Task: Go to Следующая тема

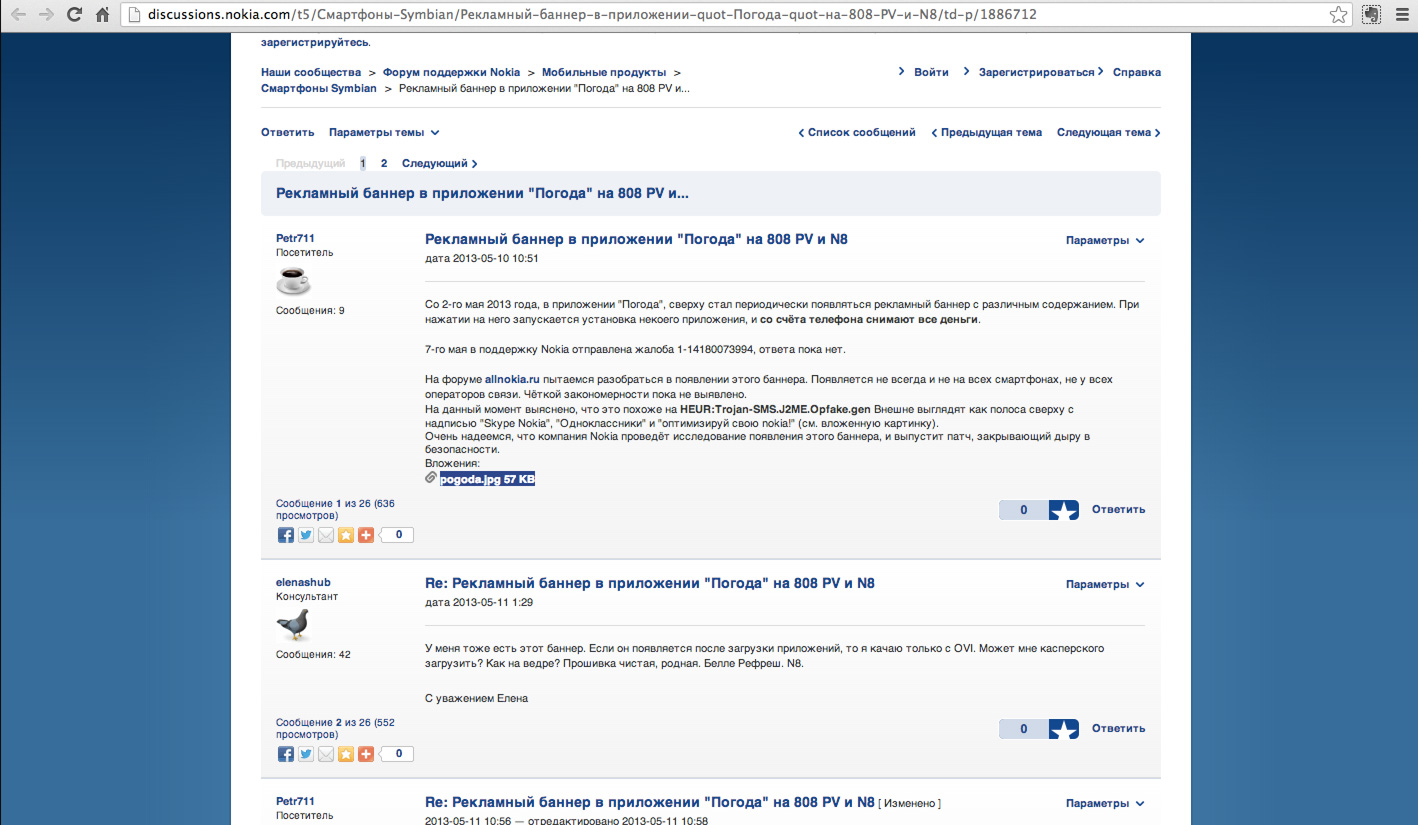Action: point(1109,132)
